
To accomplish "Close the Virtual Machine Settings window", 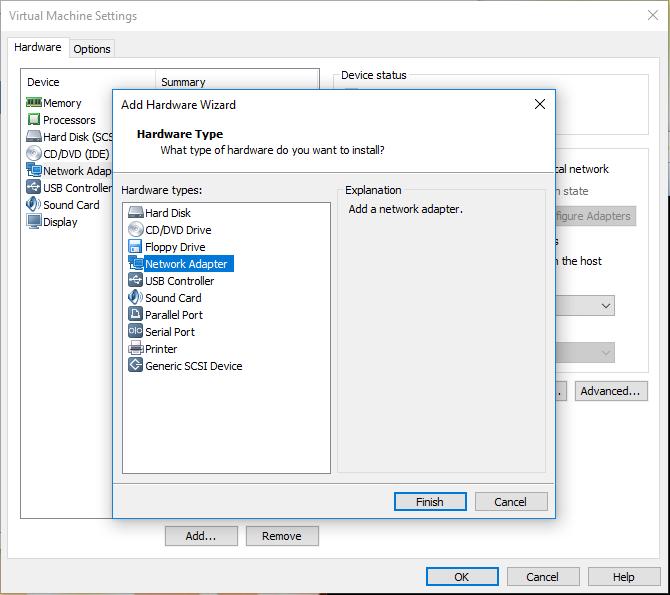I will coord(653,15).
